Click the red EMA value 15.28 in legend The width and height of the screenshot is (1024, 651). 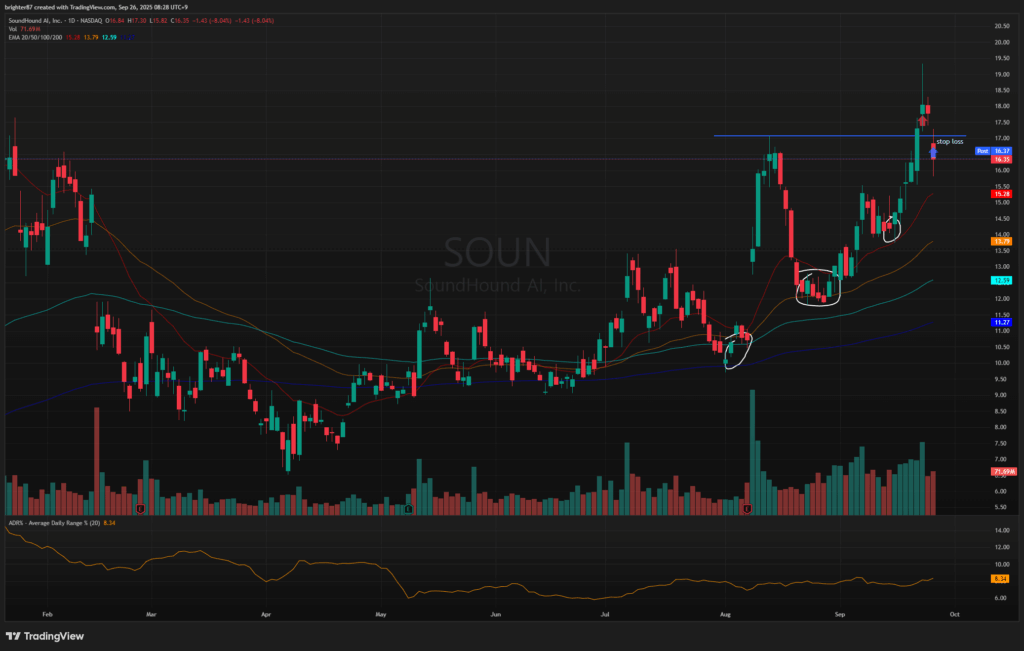[72, 38]
